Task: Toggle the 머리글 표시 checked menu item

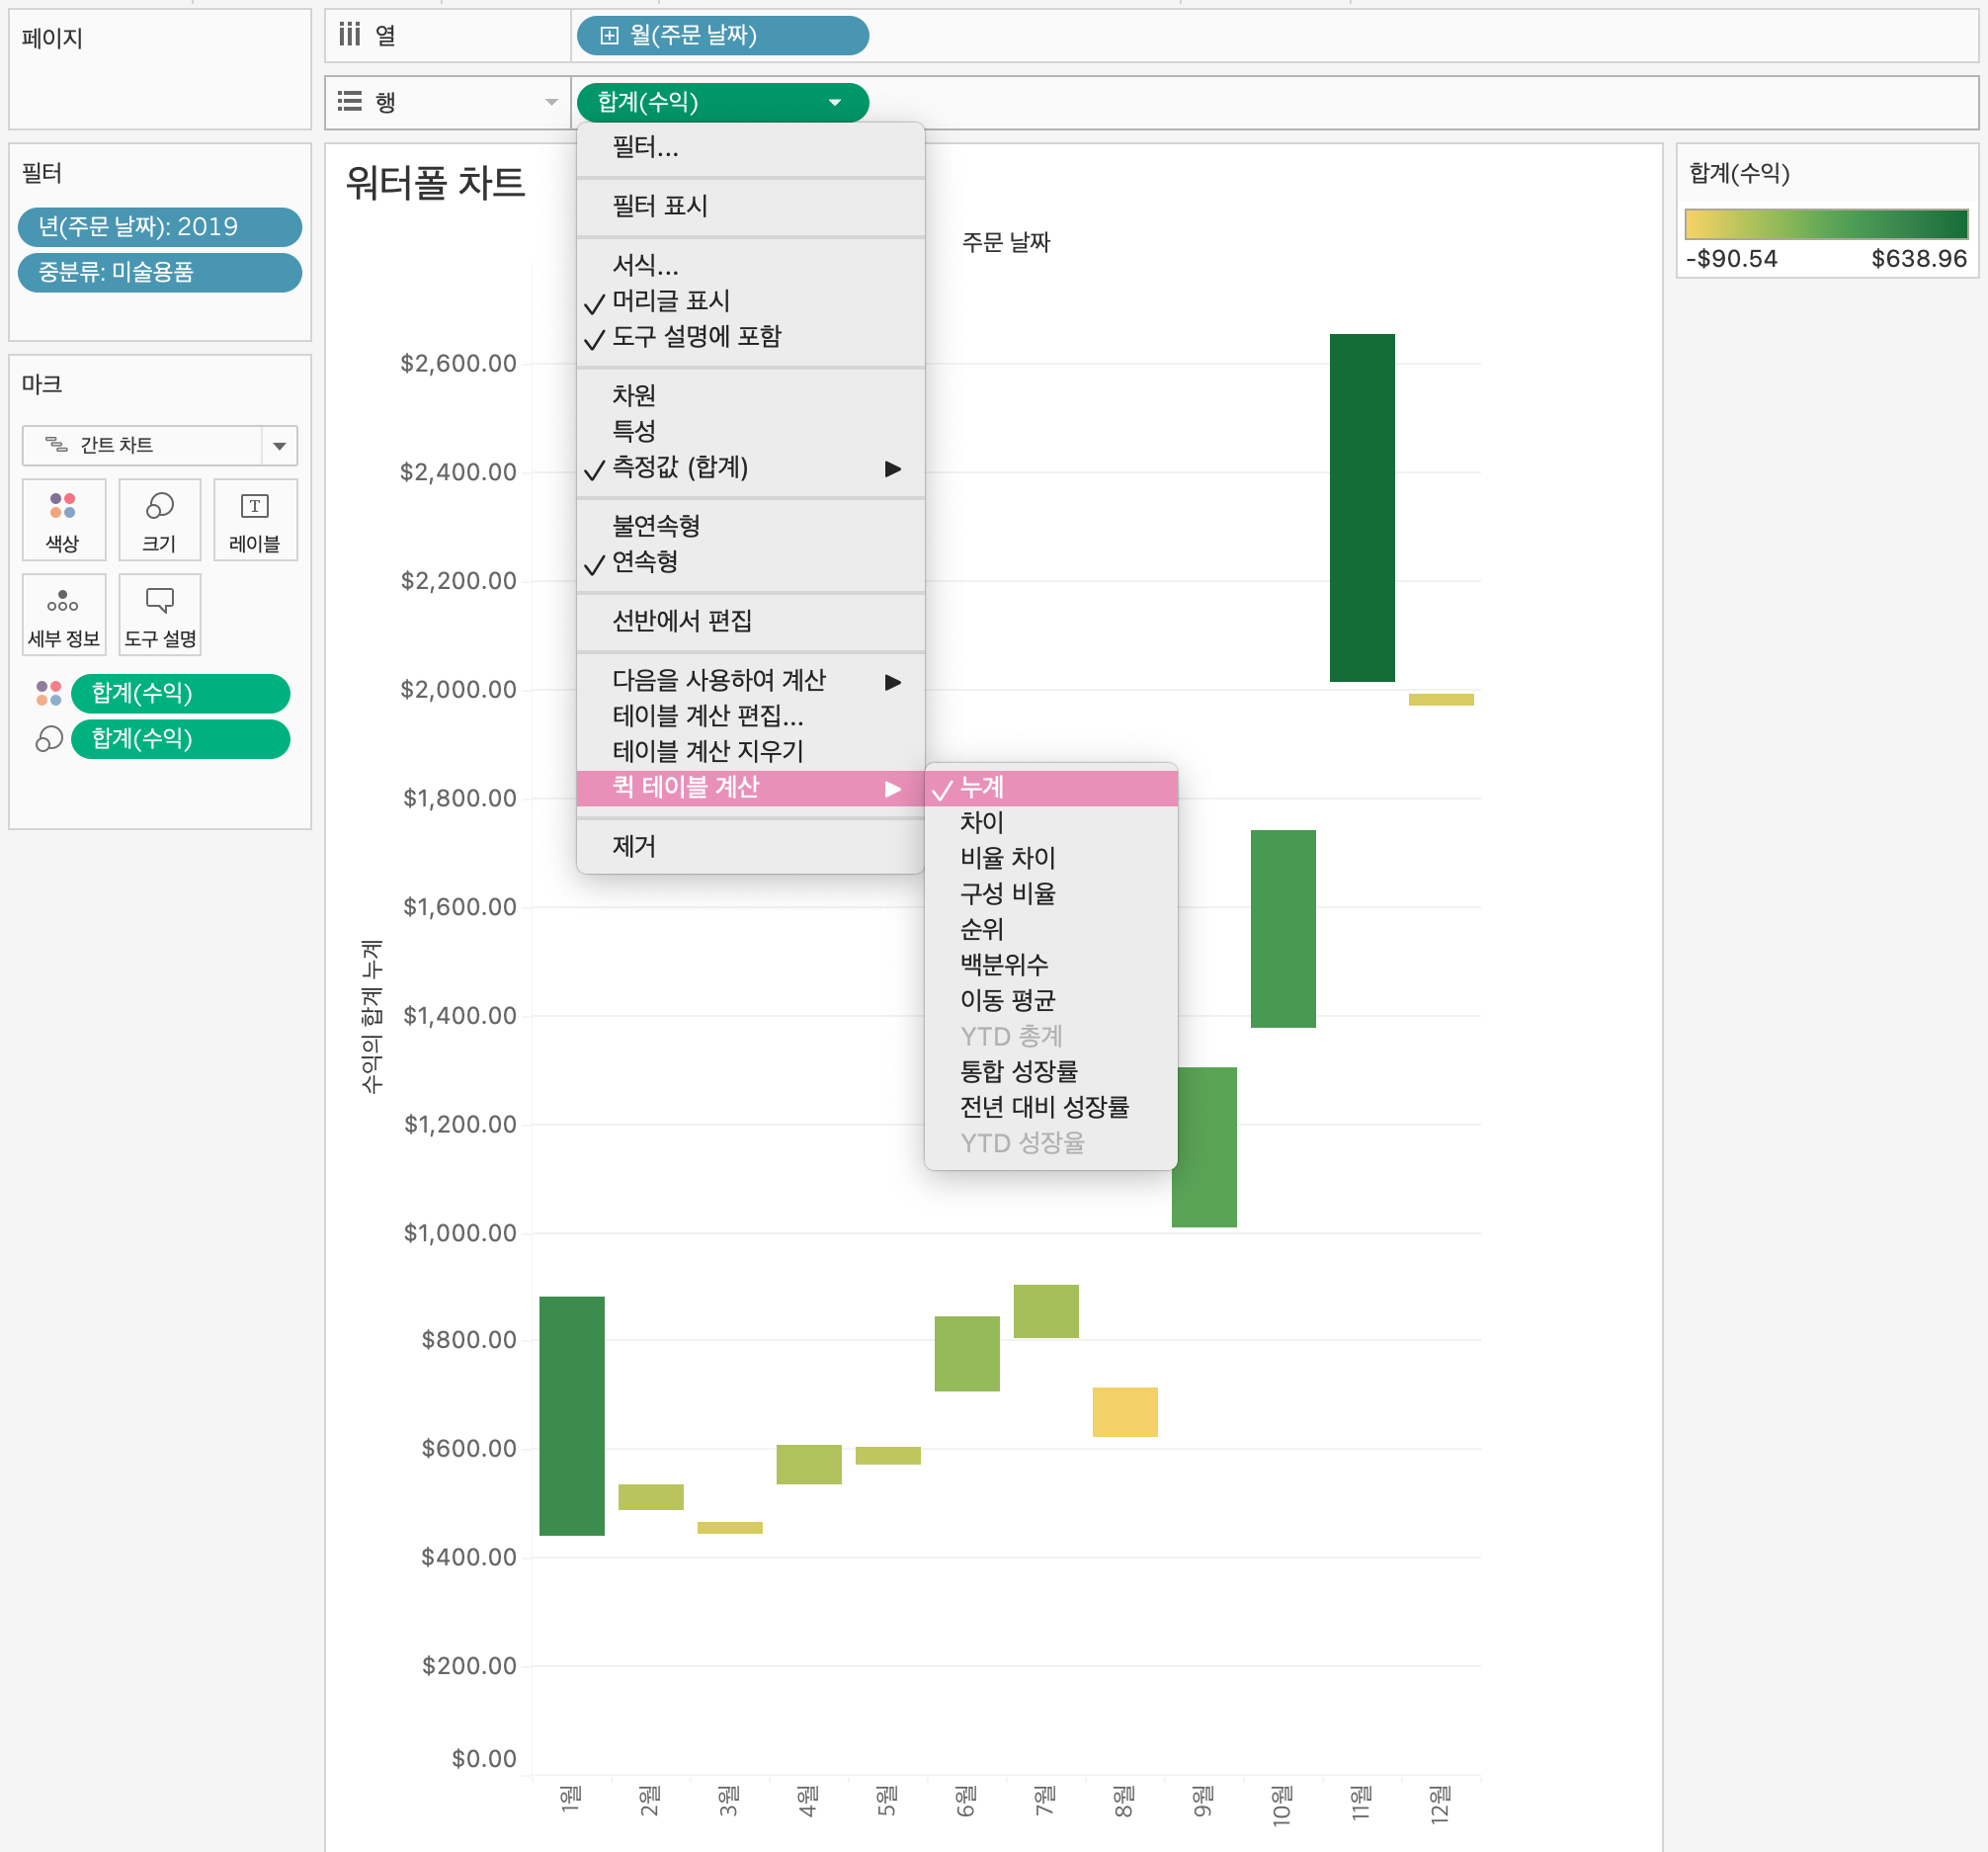Action: click(670, 301)
